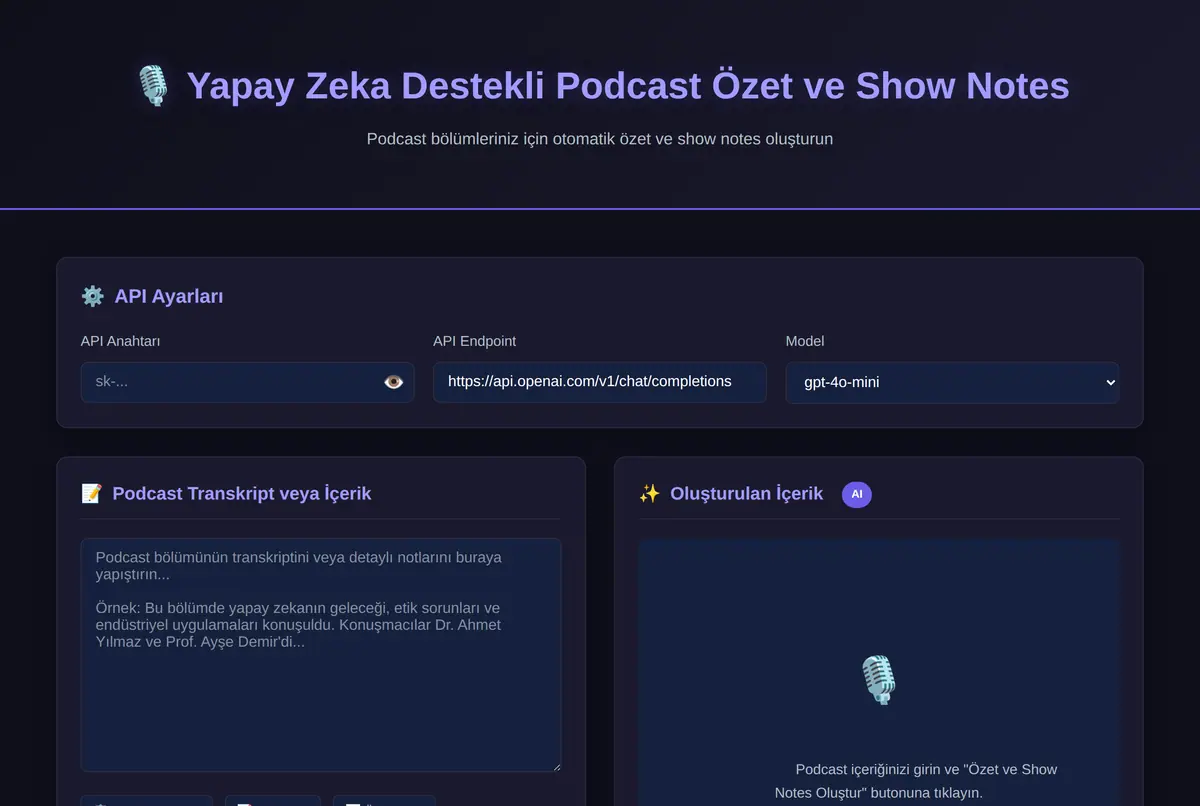Click the memo icon beside Podcast Transkript

(x=91, y=493)
